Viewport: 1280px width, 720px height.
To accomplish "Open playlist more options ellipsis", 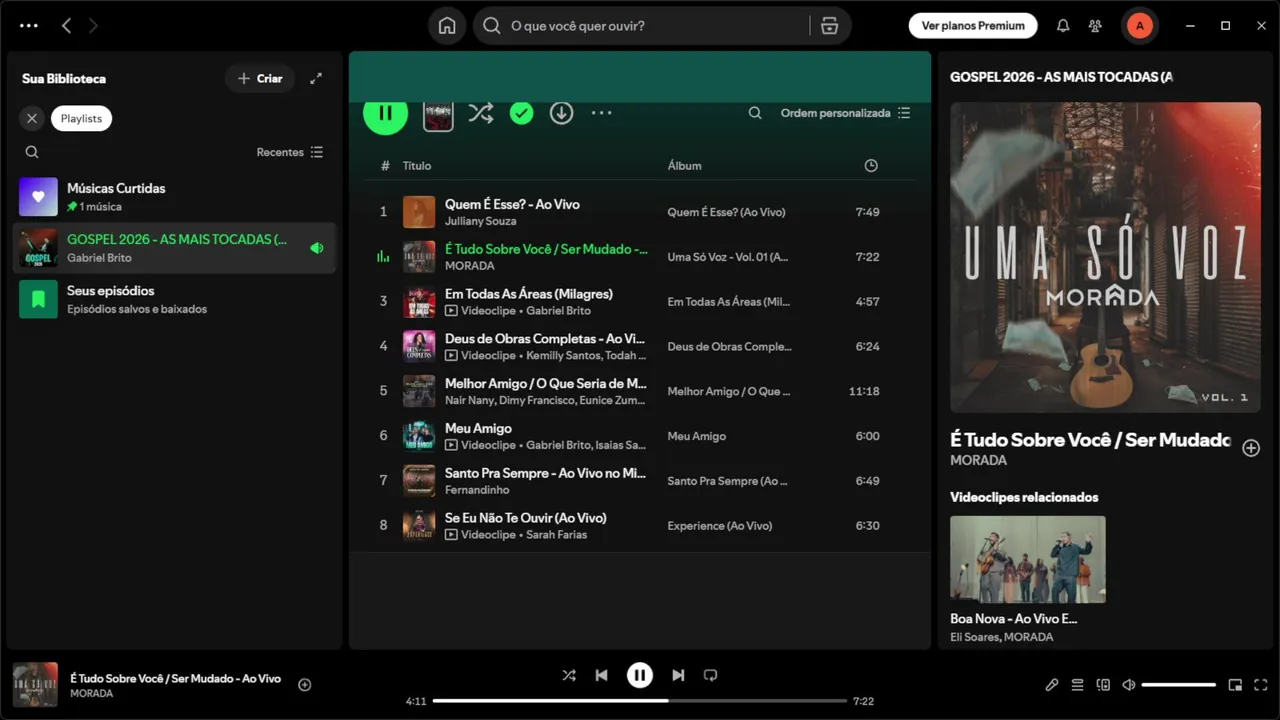I will tap(601, 113).
